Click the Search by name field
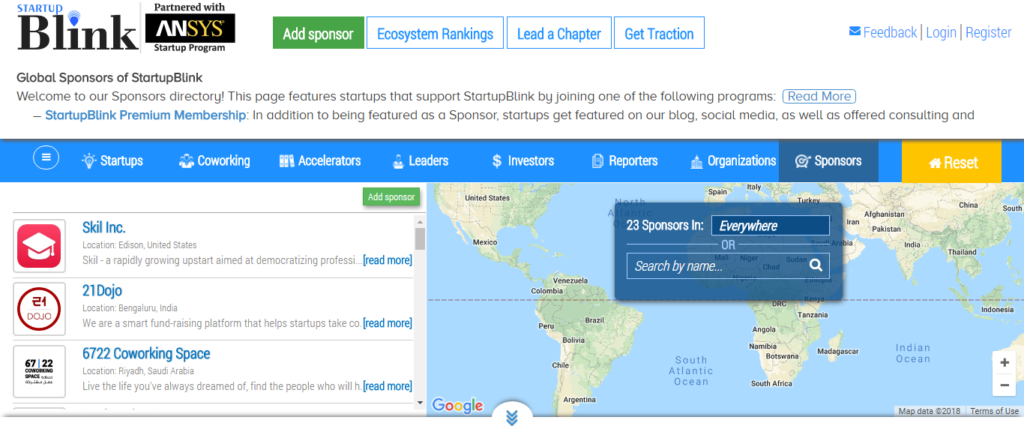The height and width of the screenshot is (441, 1024). click(x=716, y=266)
